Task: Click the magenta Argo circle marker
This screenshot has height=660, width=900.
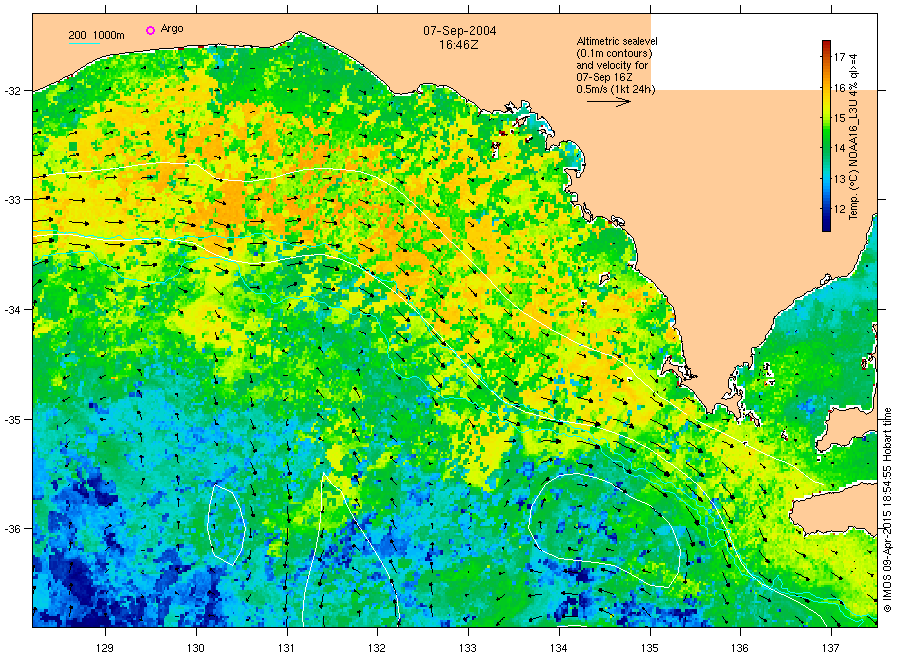Action: point(150,30)
